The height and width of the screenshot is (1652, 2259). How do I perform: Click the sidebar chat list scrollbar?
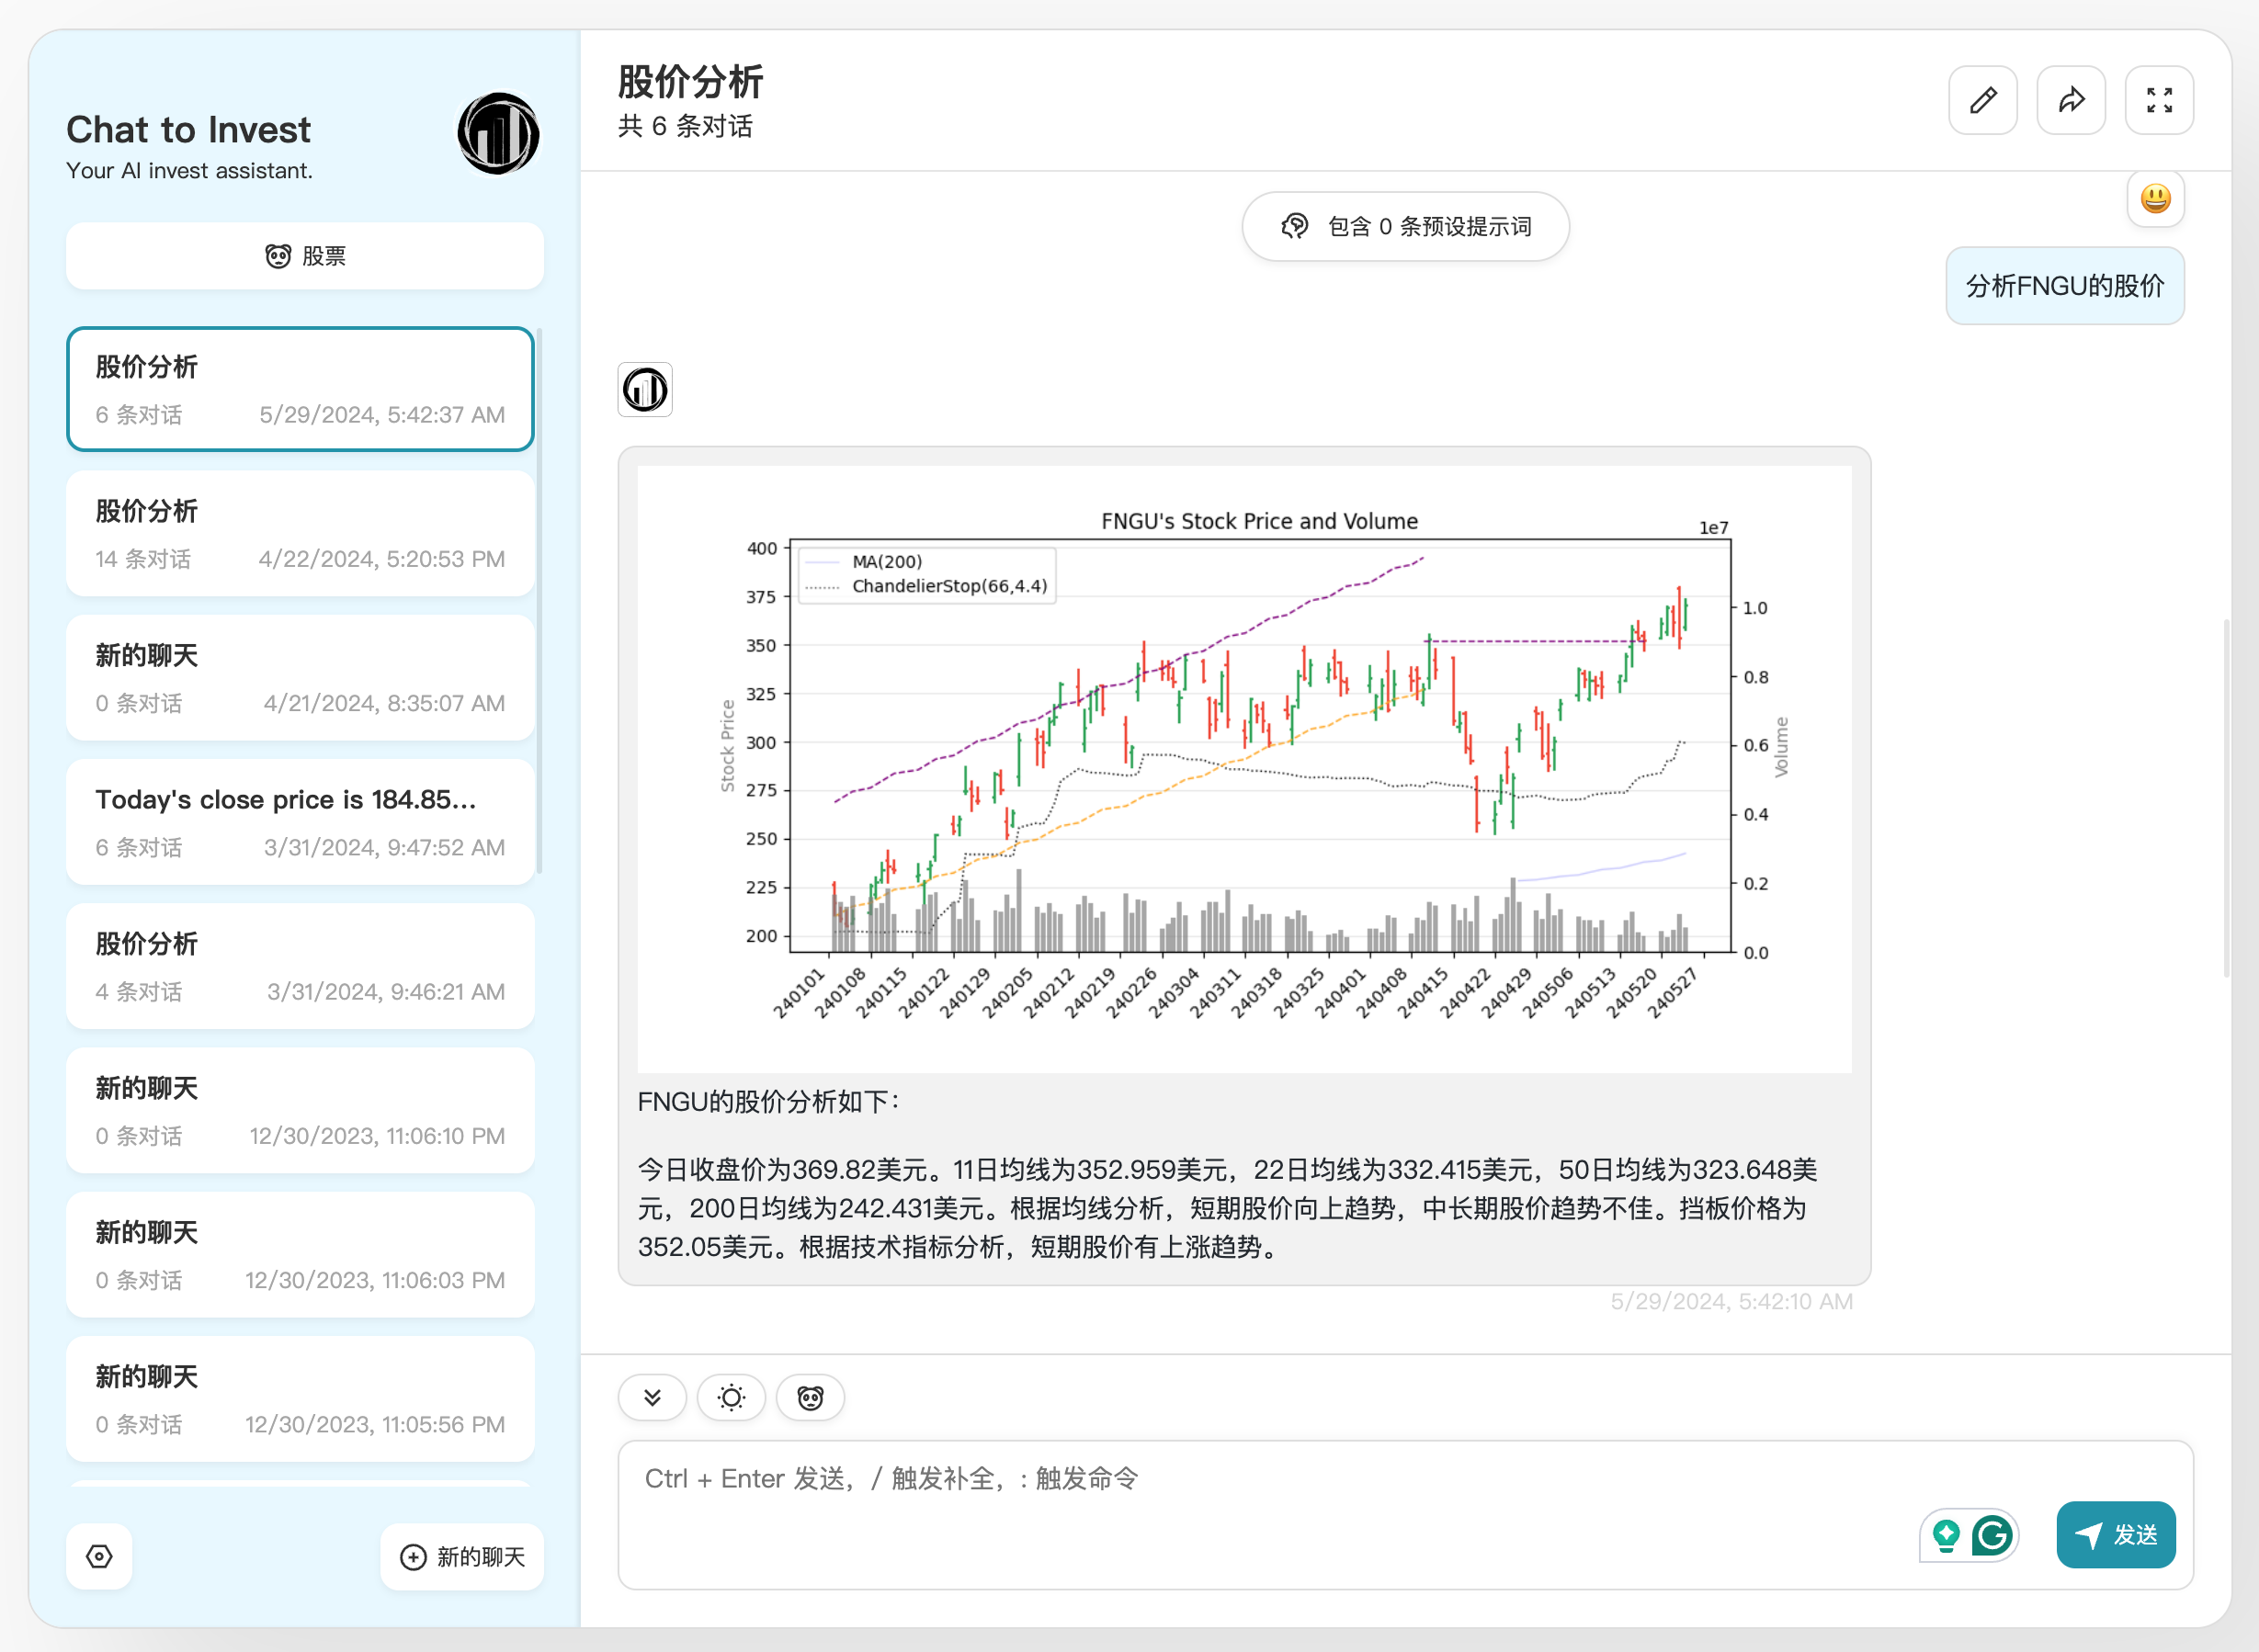pyautogui.click(x=540, y=600)
